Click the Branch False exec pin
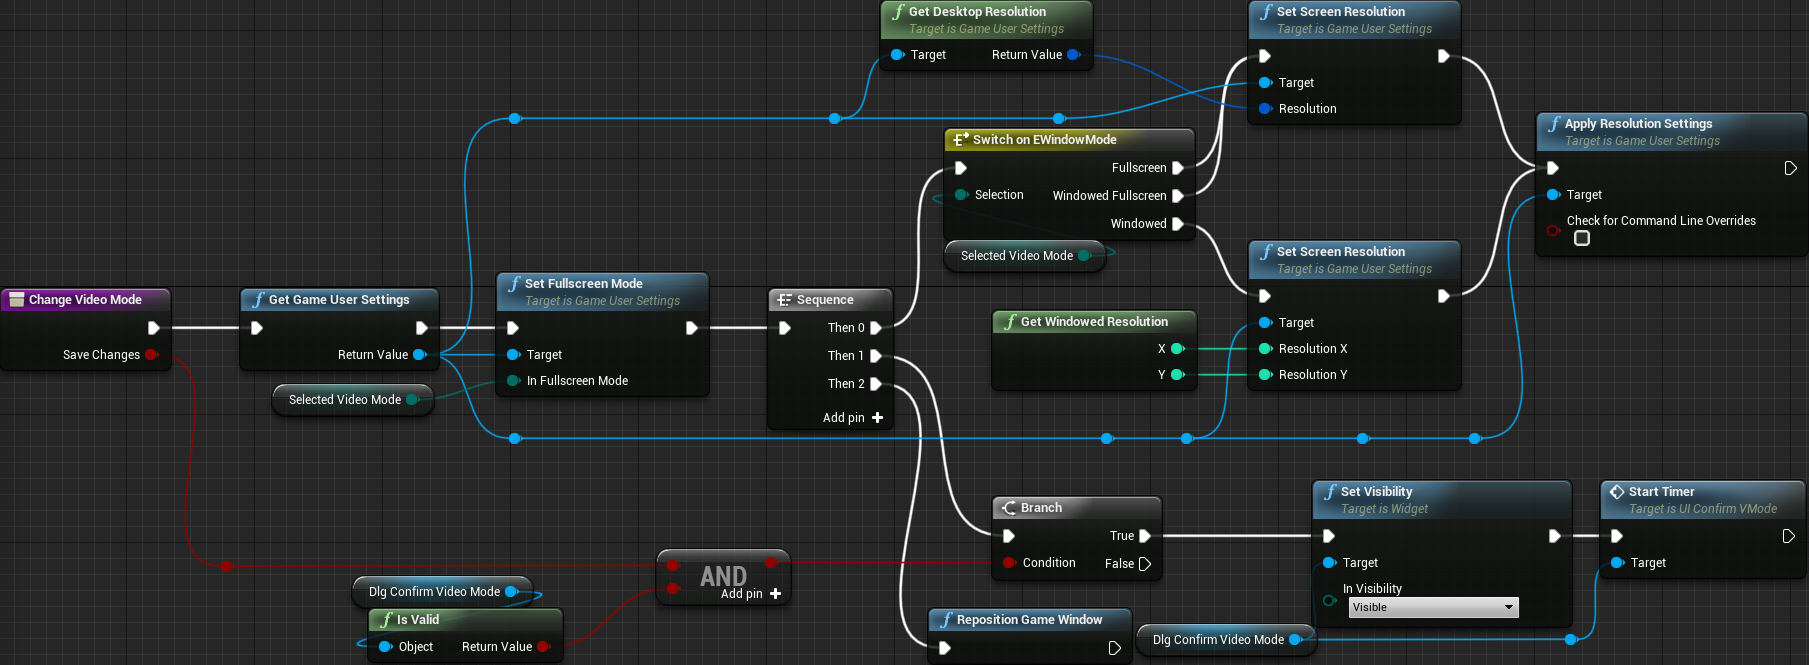 1145,564
